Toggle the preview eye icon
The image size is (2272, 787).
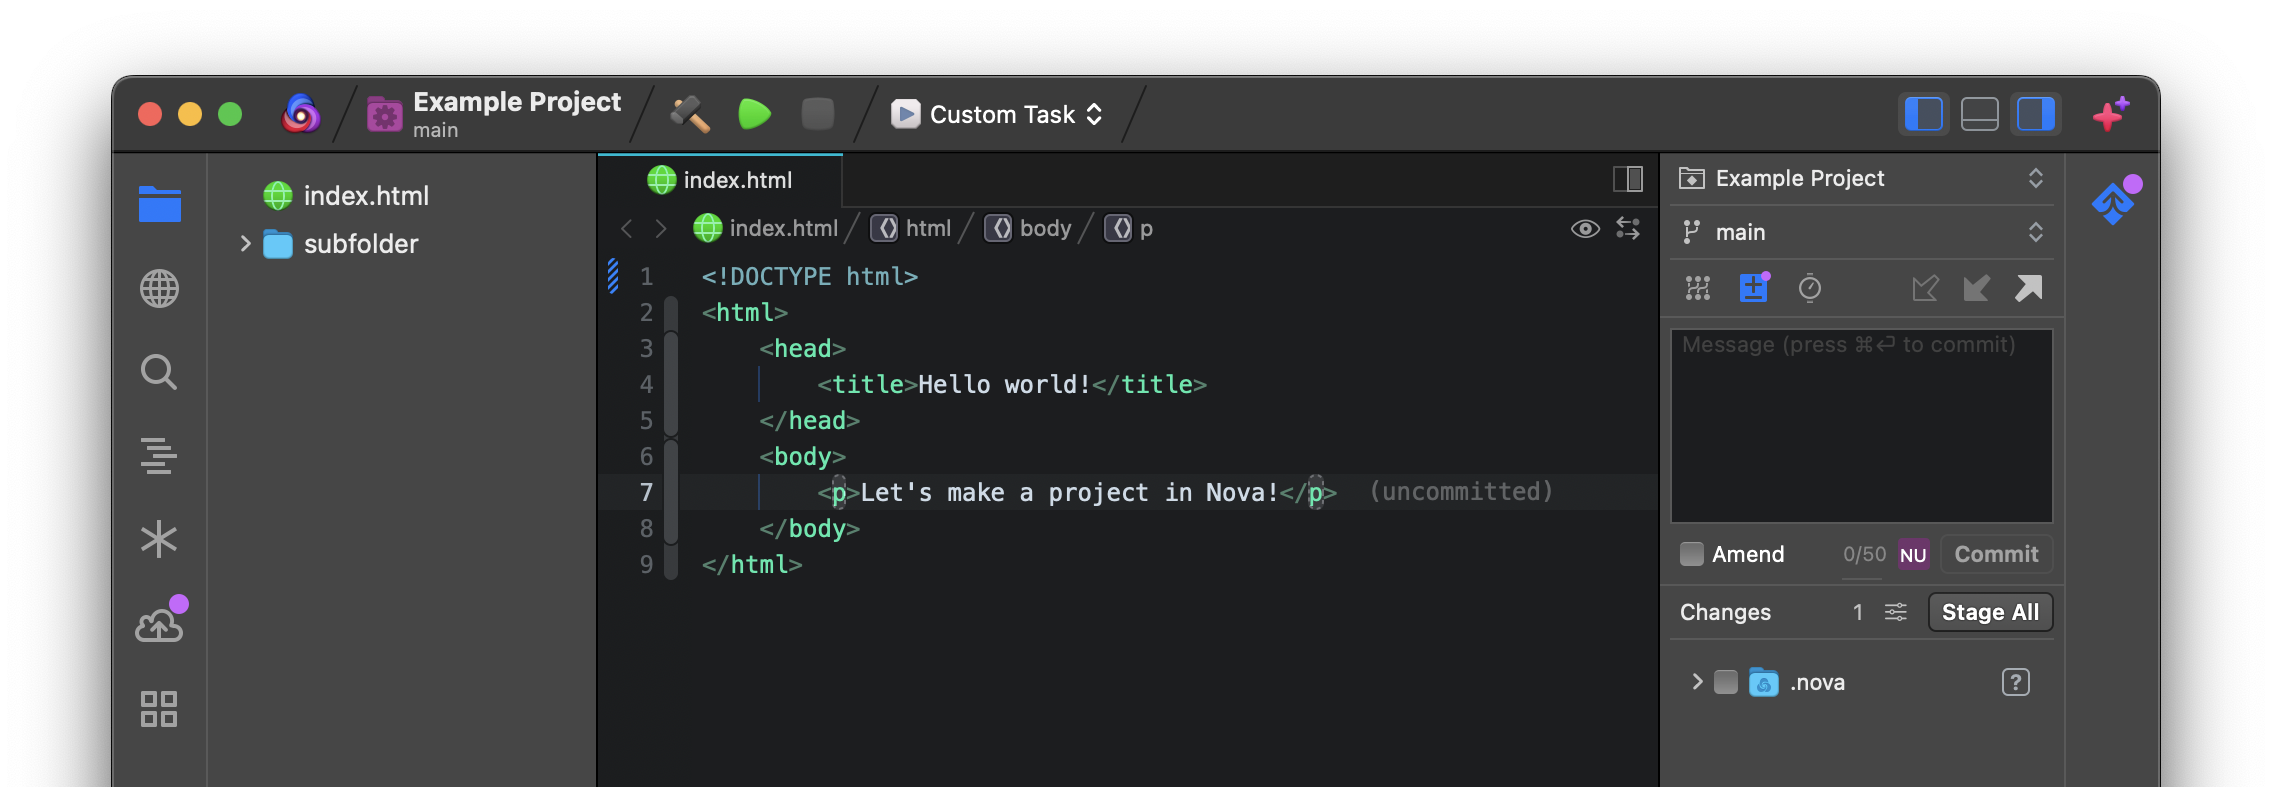click(x=1585, y=229)
